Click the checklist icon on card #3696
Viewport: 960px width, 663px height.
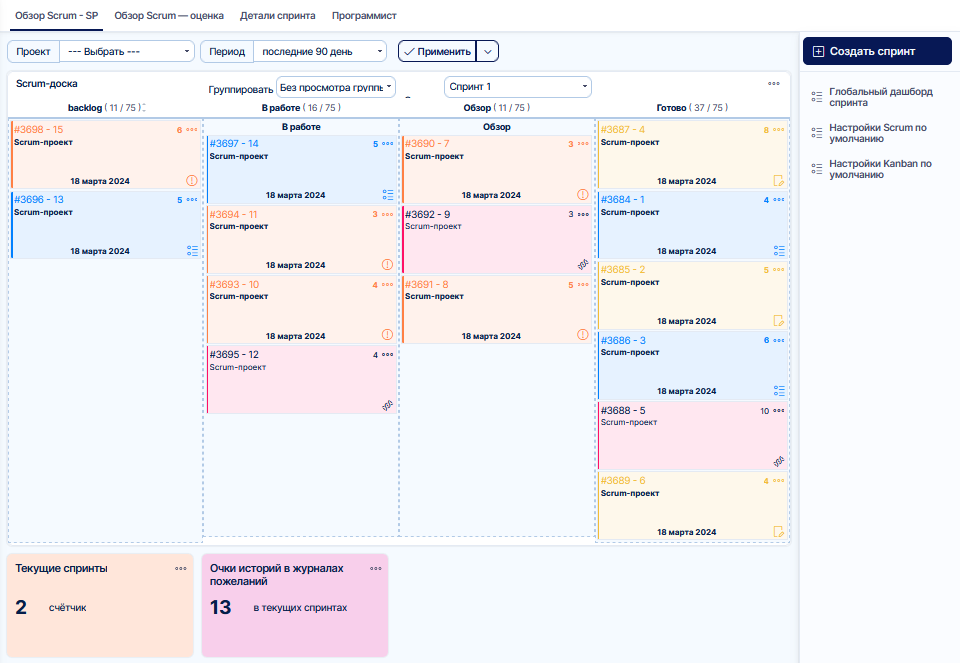(x=192, y=250)
